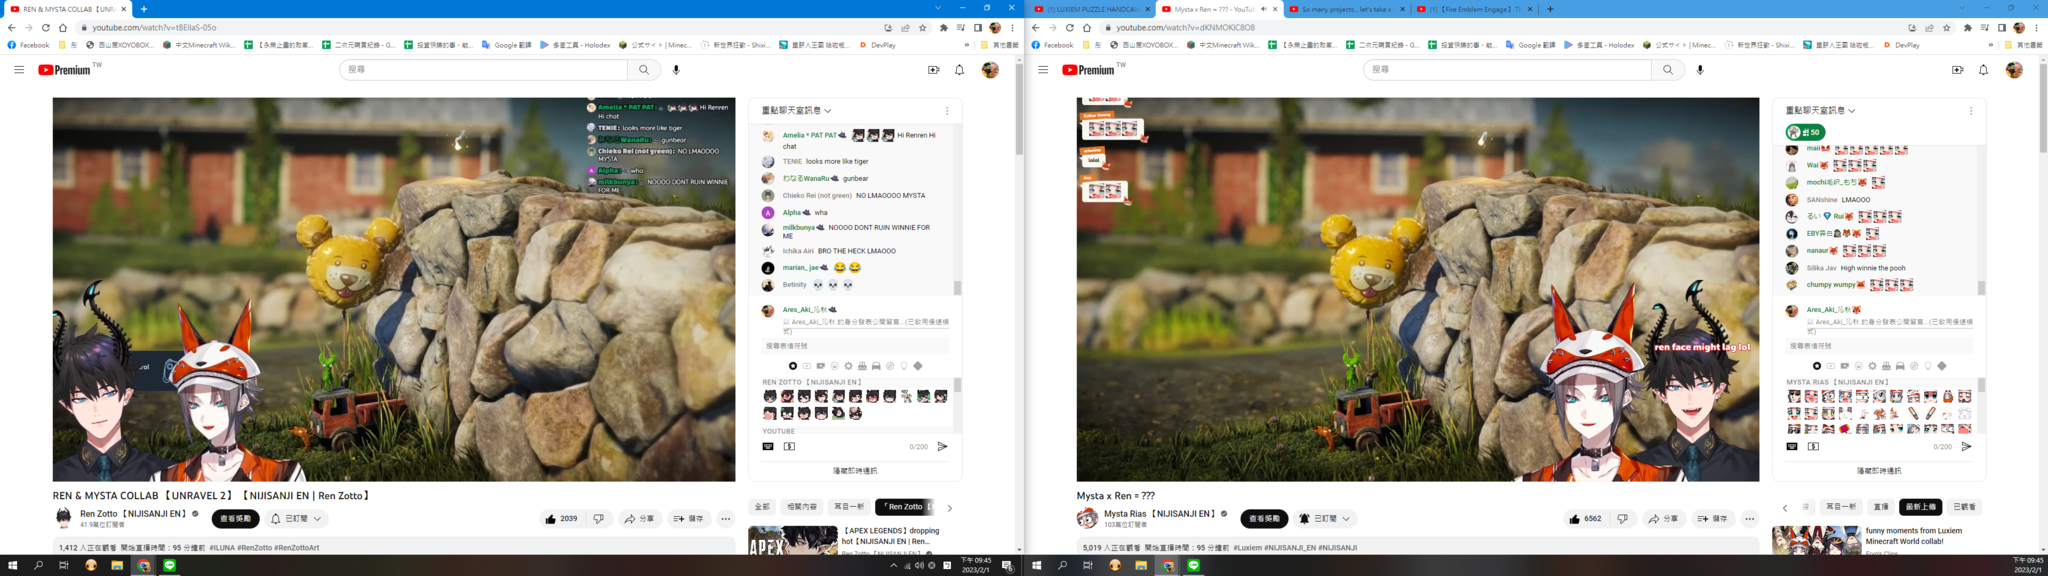Open the Create video menu in Ren Zotto window
Viewport: 2048px width, 576px height.
(933, 70)
